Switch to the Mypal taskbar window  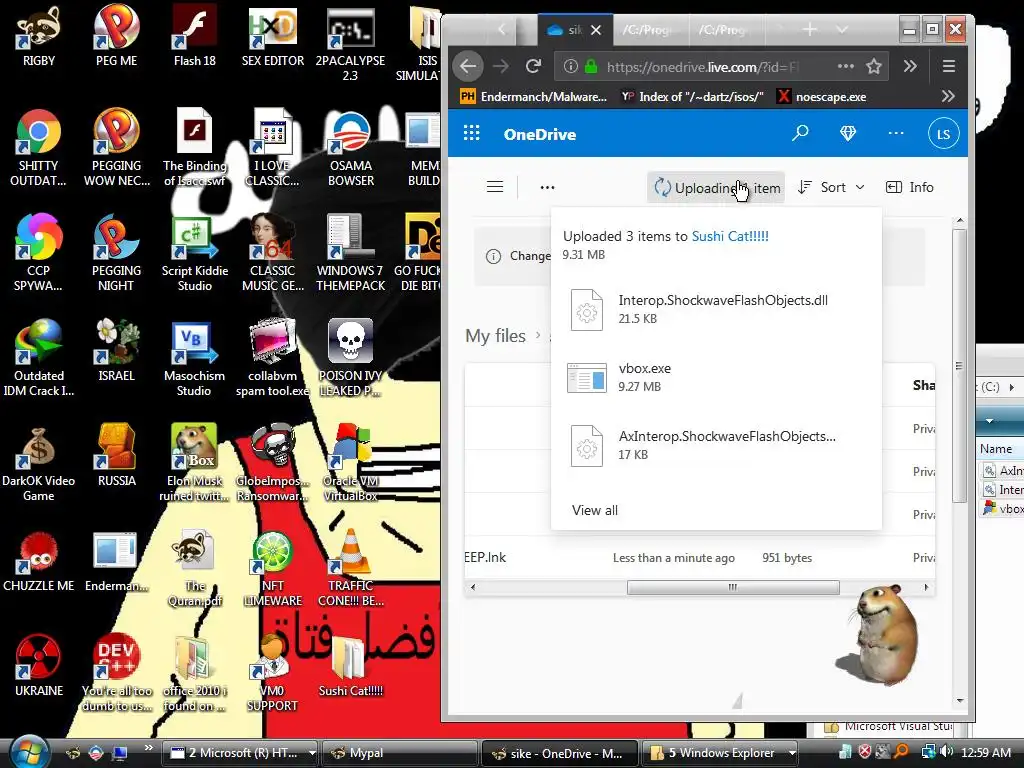tap(400, 753)
